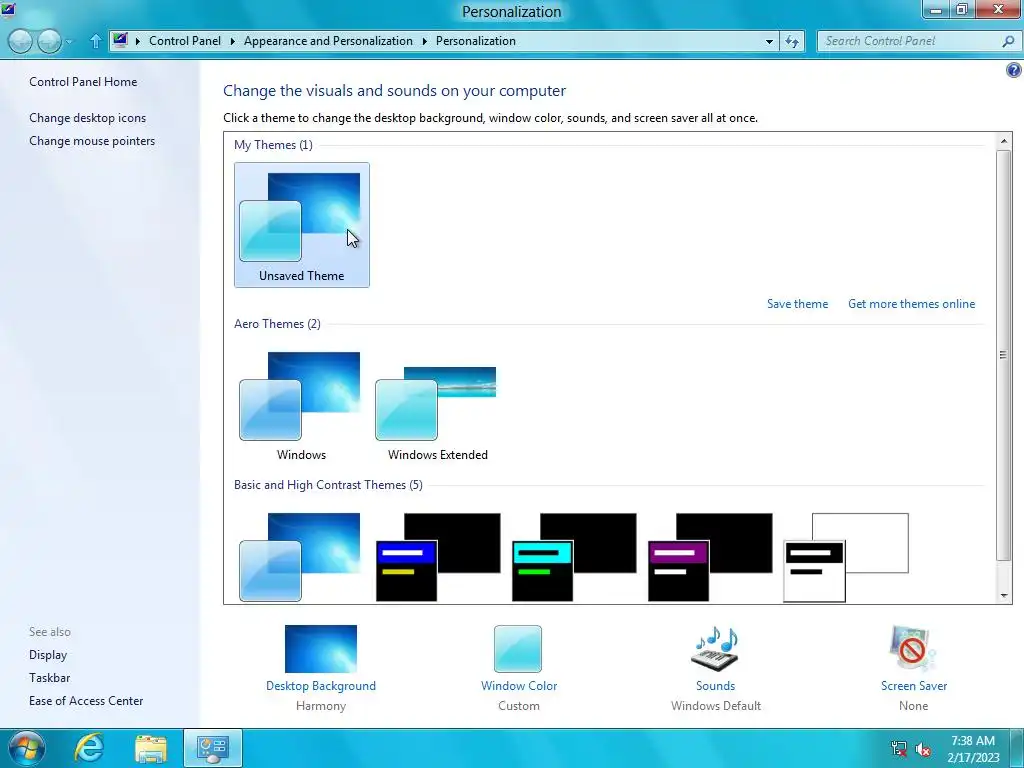Open the clock showing 7:38 AM
This screenshot has height=768, width=1024.
pos(973,749)
